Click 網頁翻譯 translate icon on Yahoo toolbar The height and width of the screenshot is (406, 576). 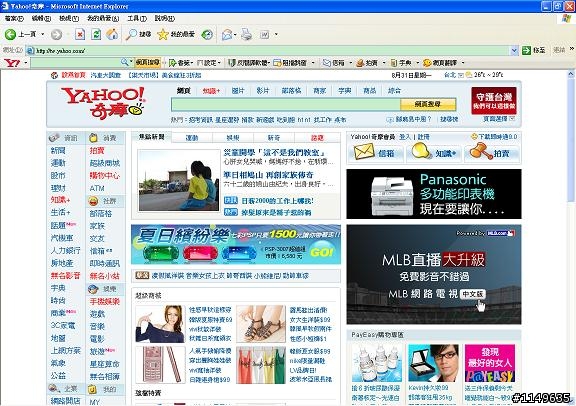[427, 63]
